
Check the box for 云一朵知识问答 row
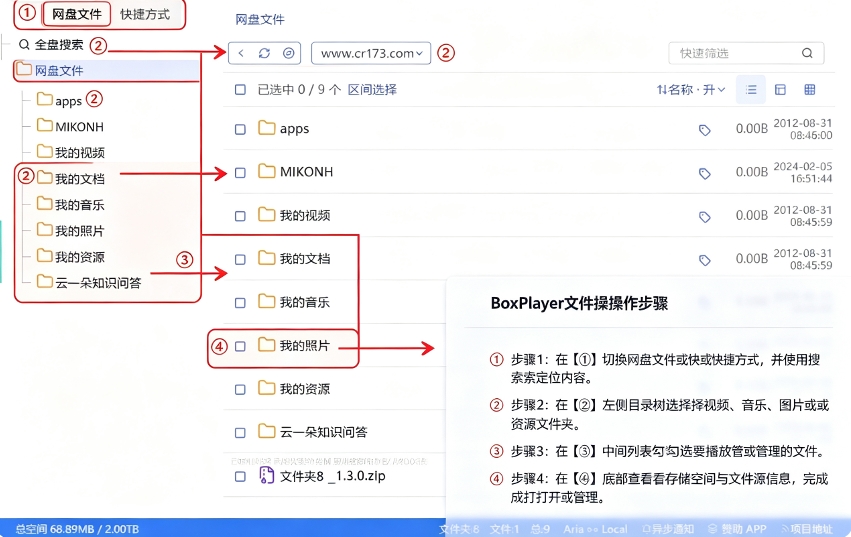240,433
